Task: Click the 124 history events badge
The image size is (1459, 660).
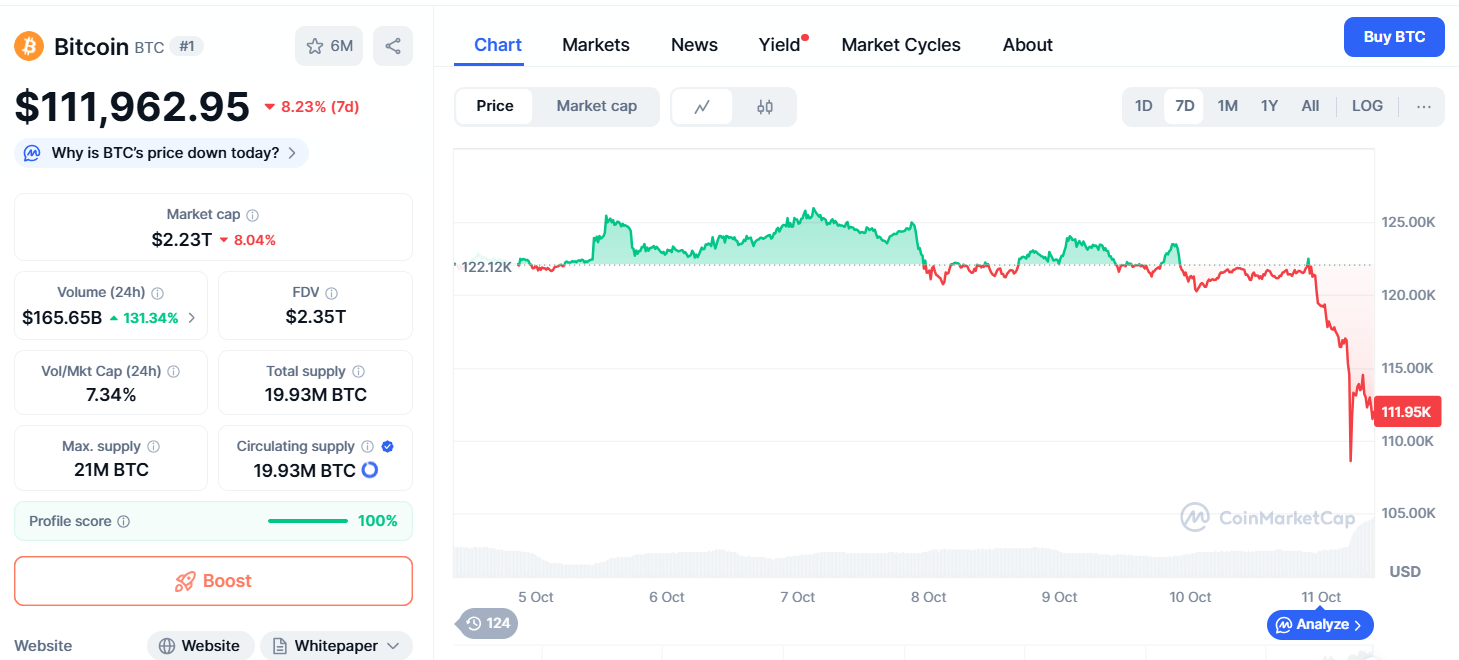Action: (488, 624)
